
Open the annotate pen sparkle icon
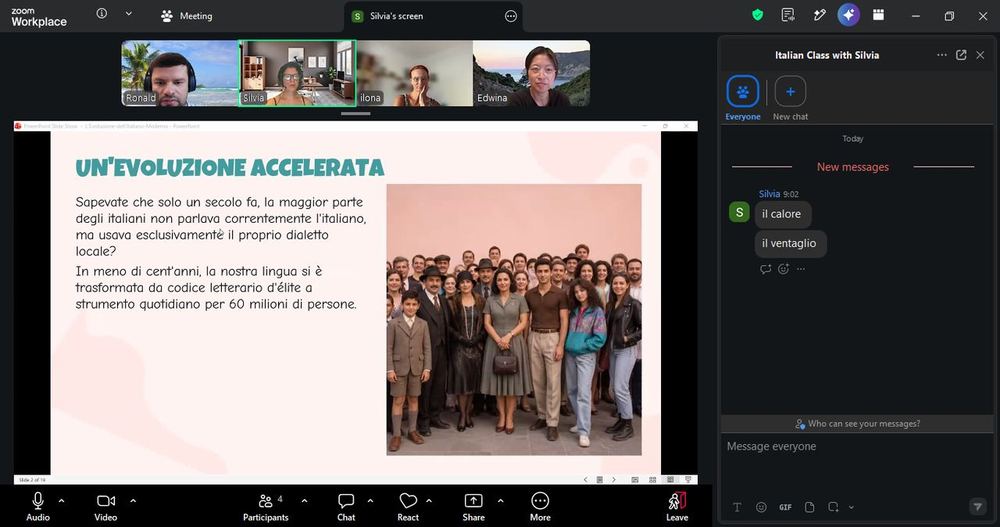(x=820, y=15)
